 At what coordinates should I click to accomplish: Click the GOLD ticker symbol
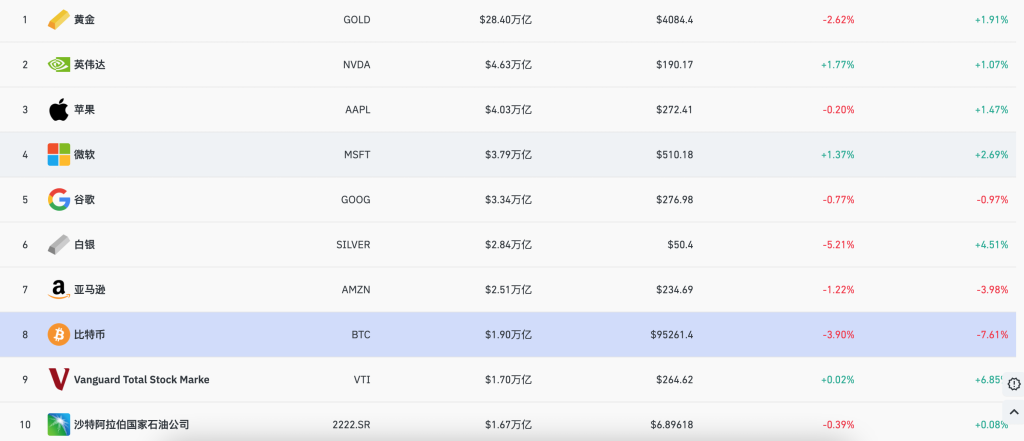pyautogui.click(x=356, y=20)
